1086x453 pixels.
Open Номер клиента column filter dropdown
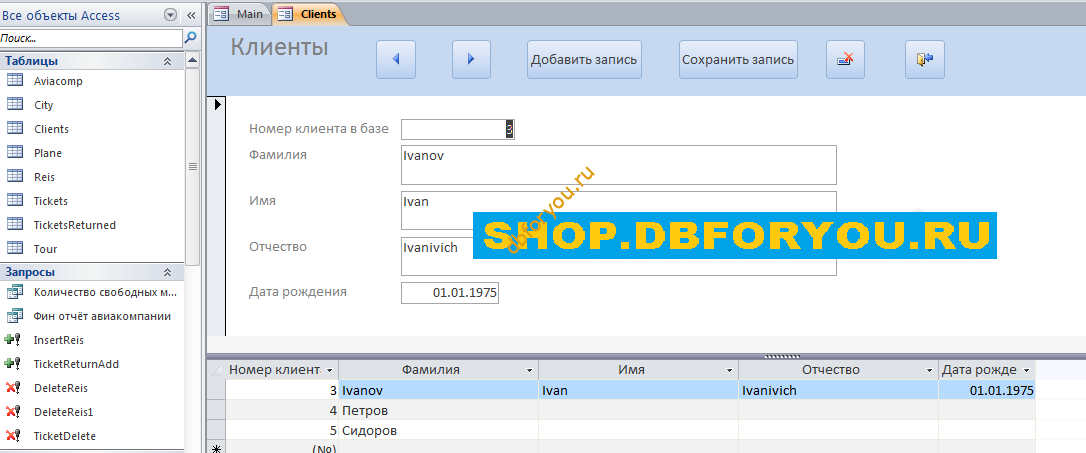point(330,371)
